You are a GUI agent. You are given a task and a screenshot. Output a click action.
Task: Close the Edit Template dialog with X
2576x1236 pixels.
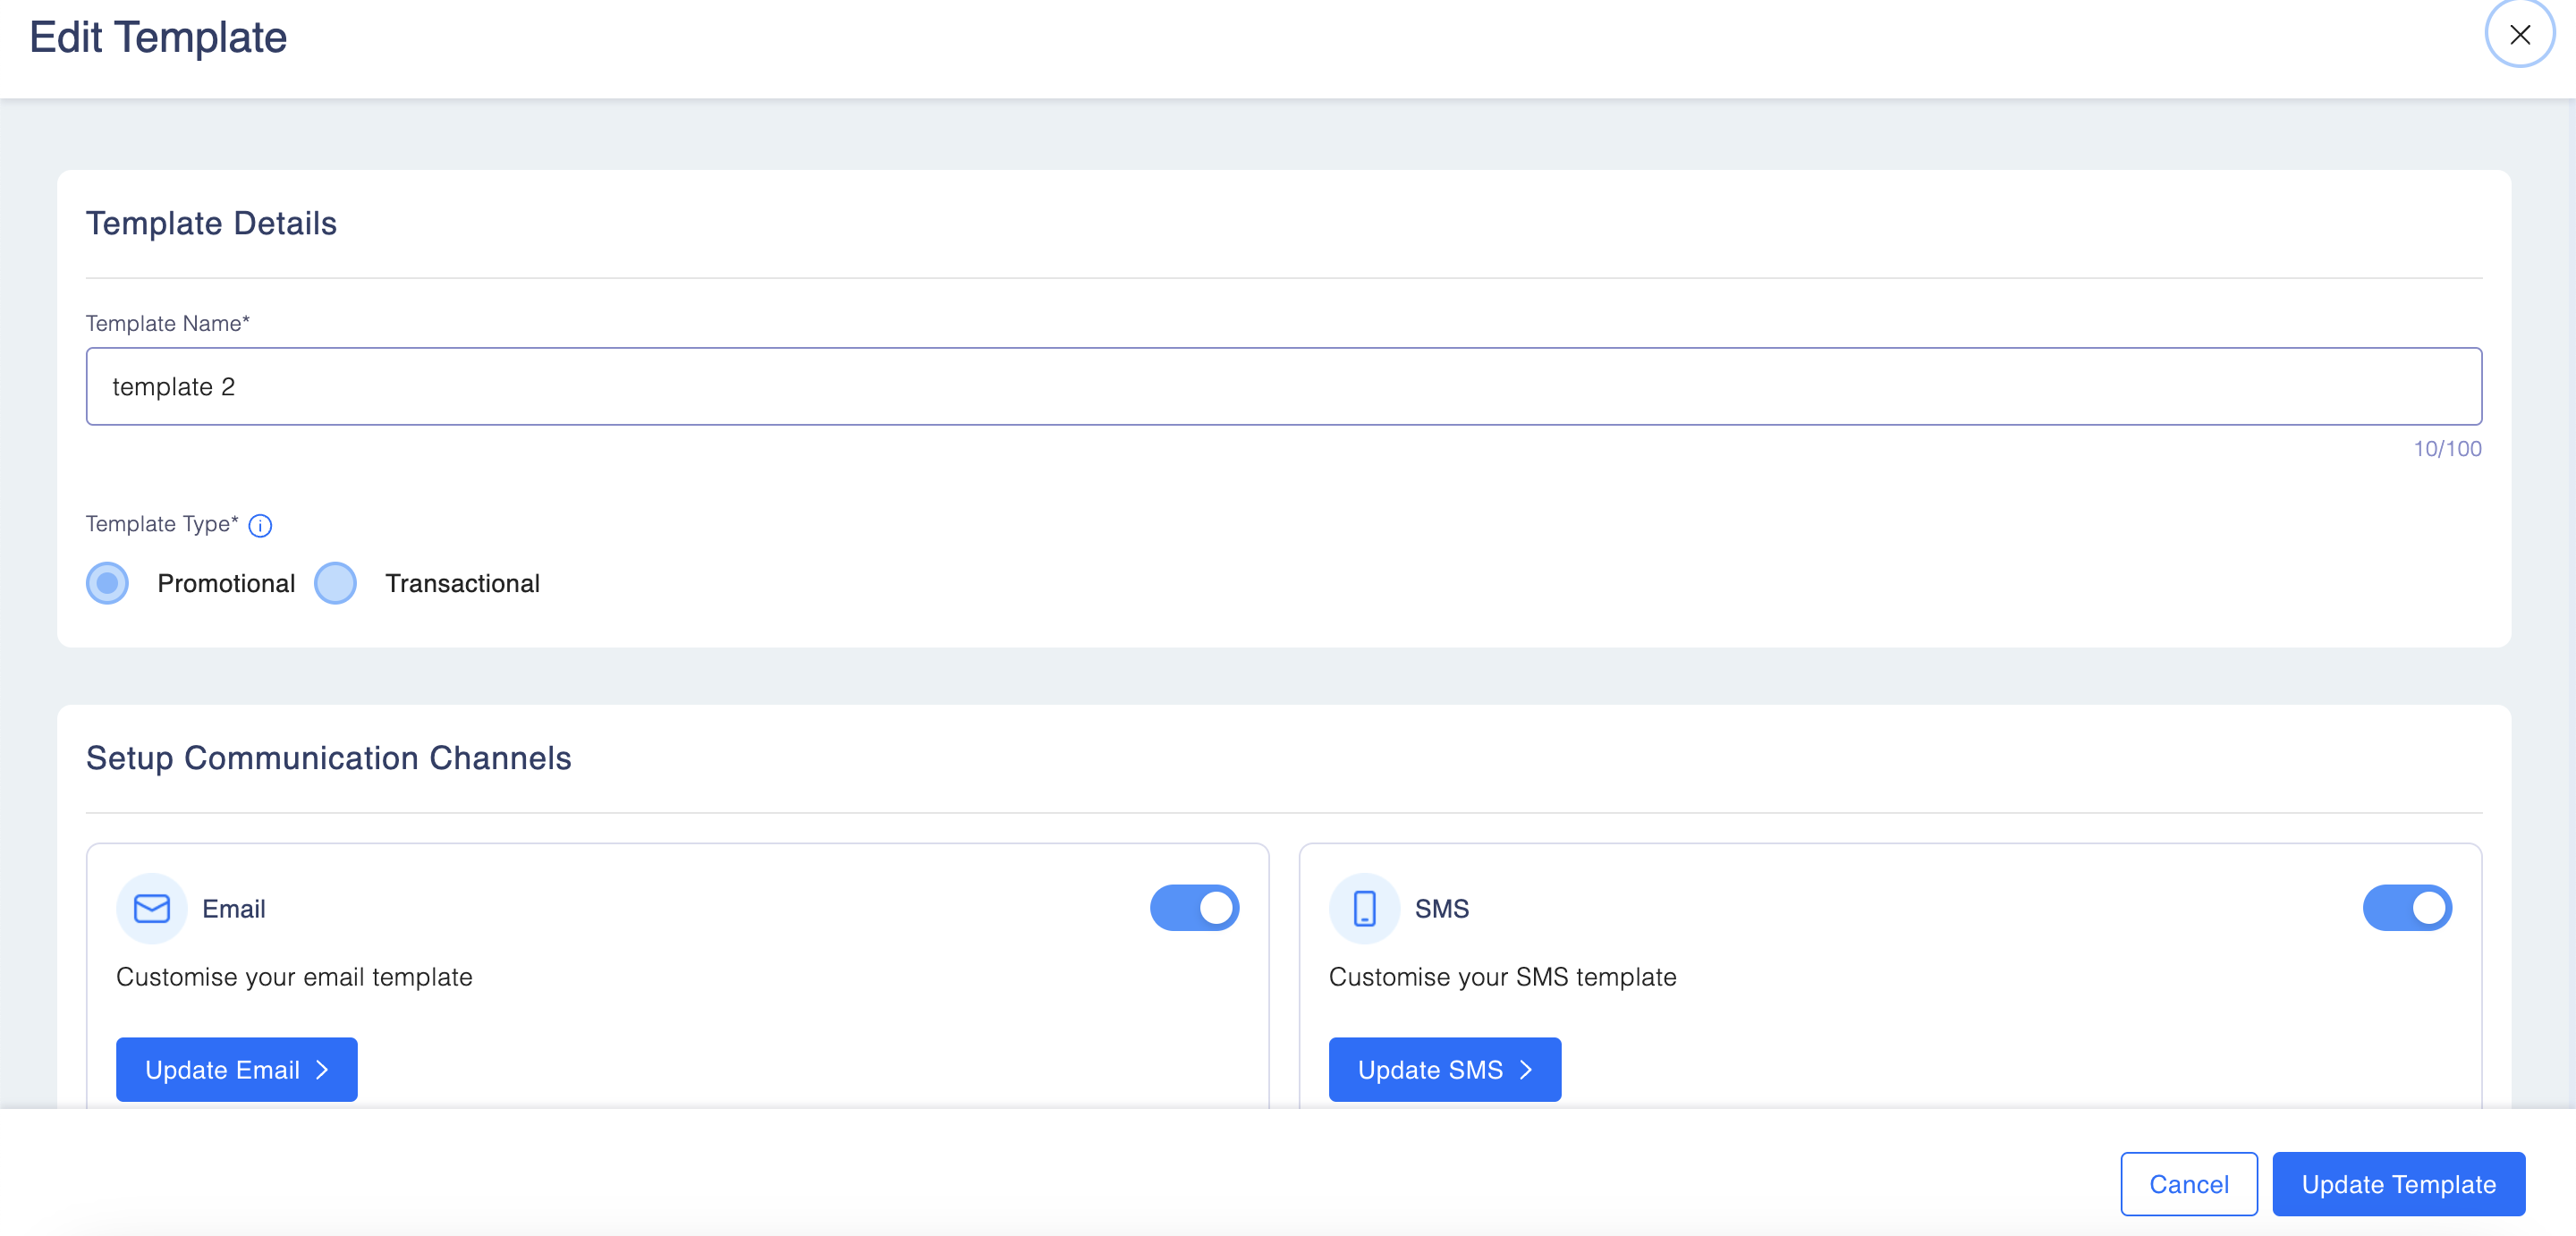[x=2519, y=35]
